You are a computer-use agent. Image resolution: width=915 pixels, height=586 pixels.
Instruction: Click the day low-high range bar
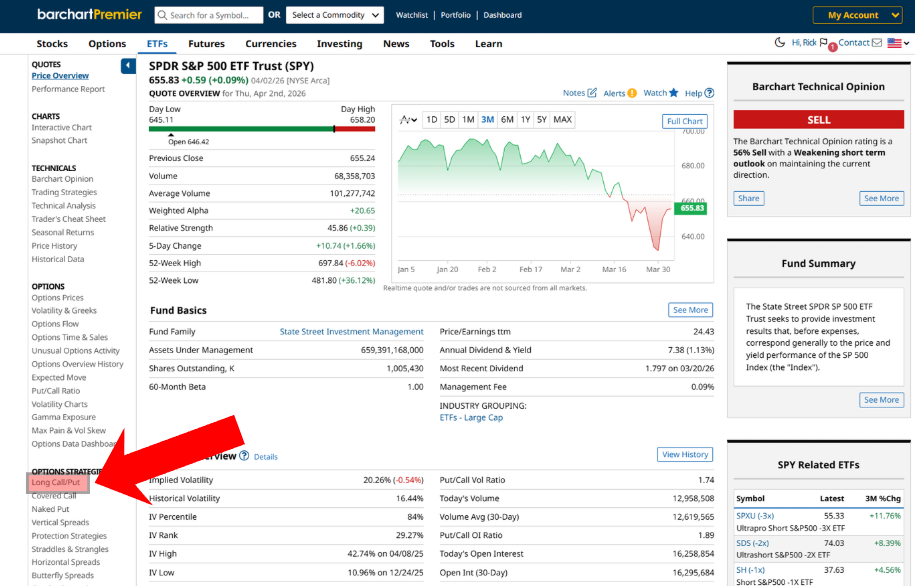click(261, 129)
